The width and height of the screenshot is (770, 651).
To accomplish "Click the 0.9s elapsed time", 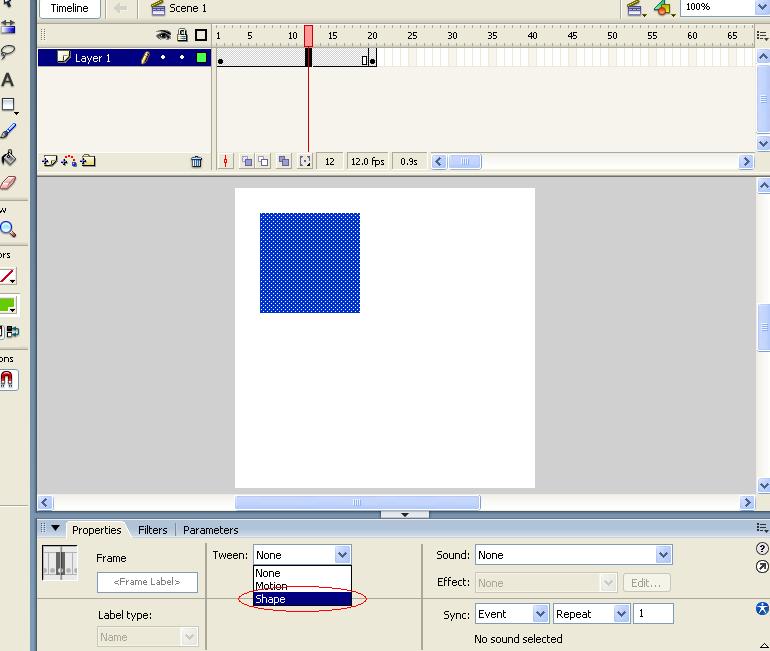I will point(409,162).
